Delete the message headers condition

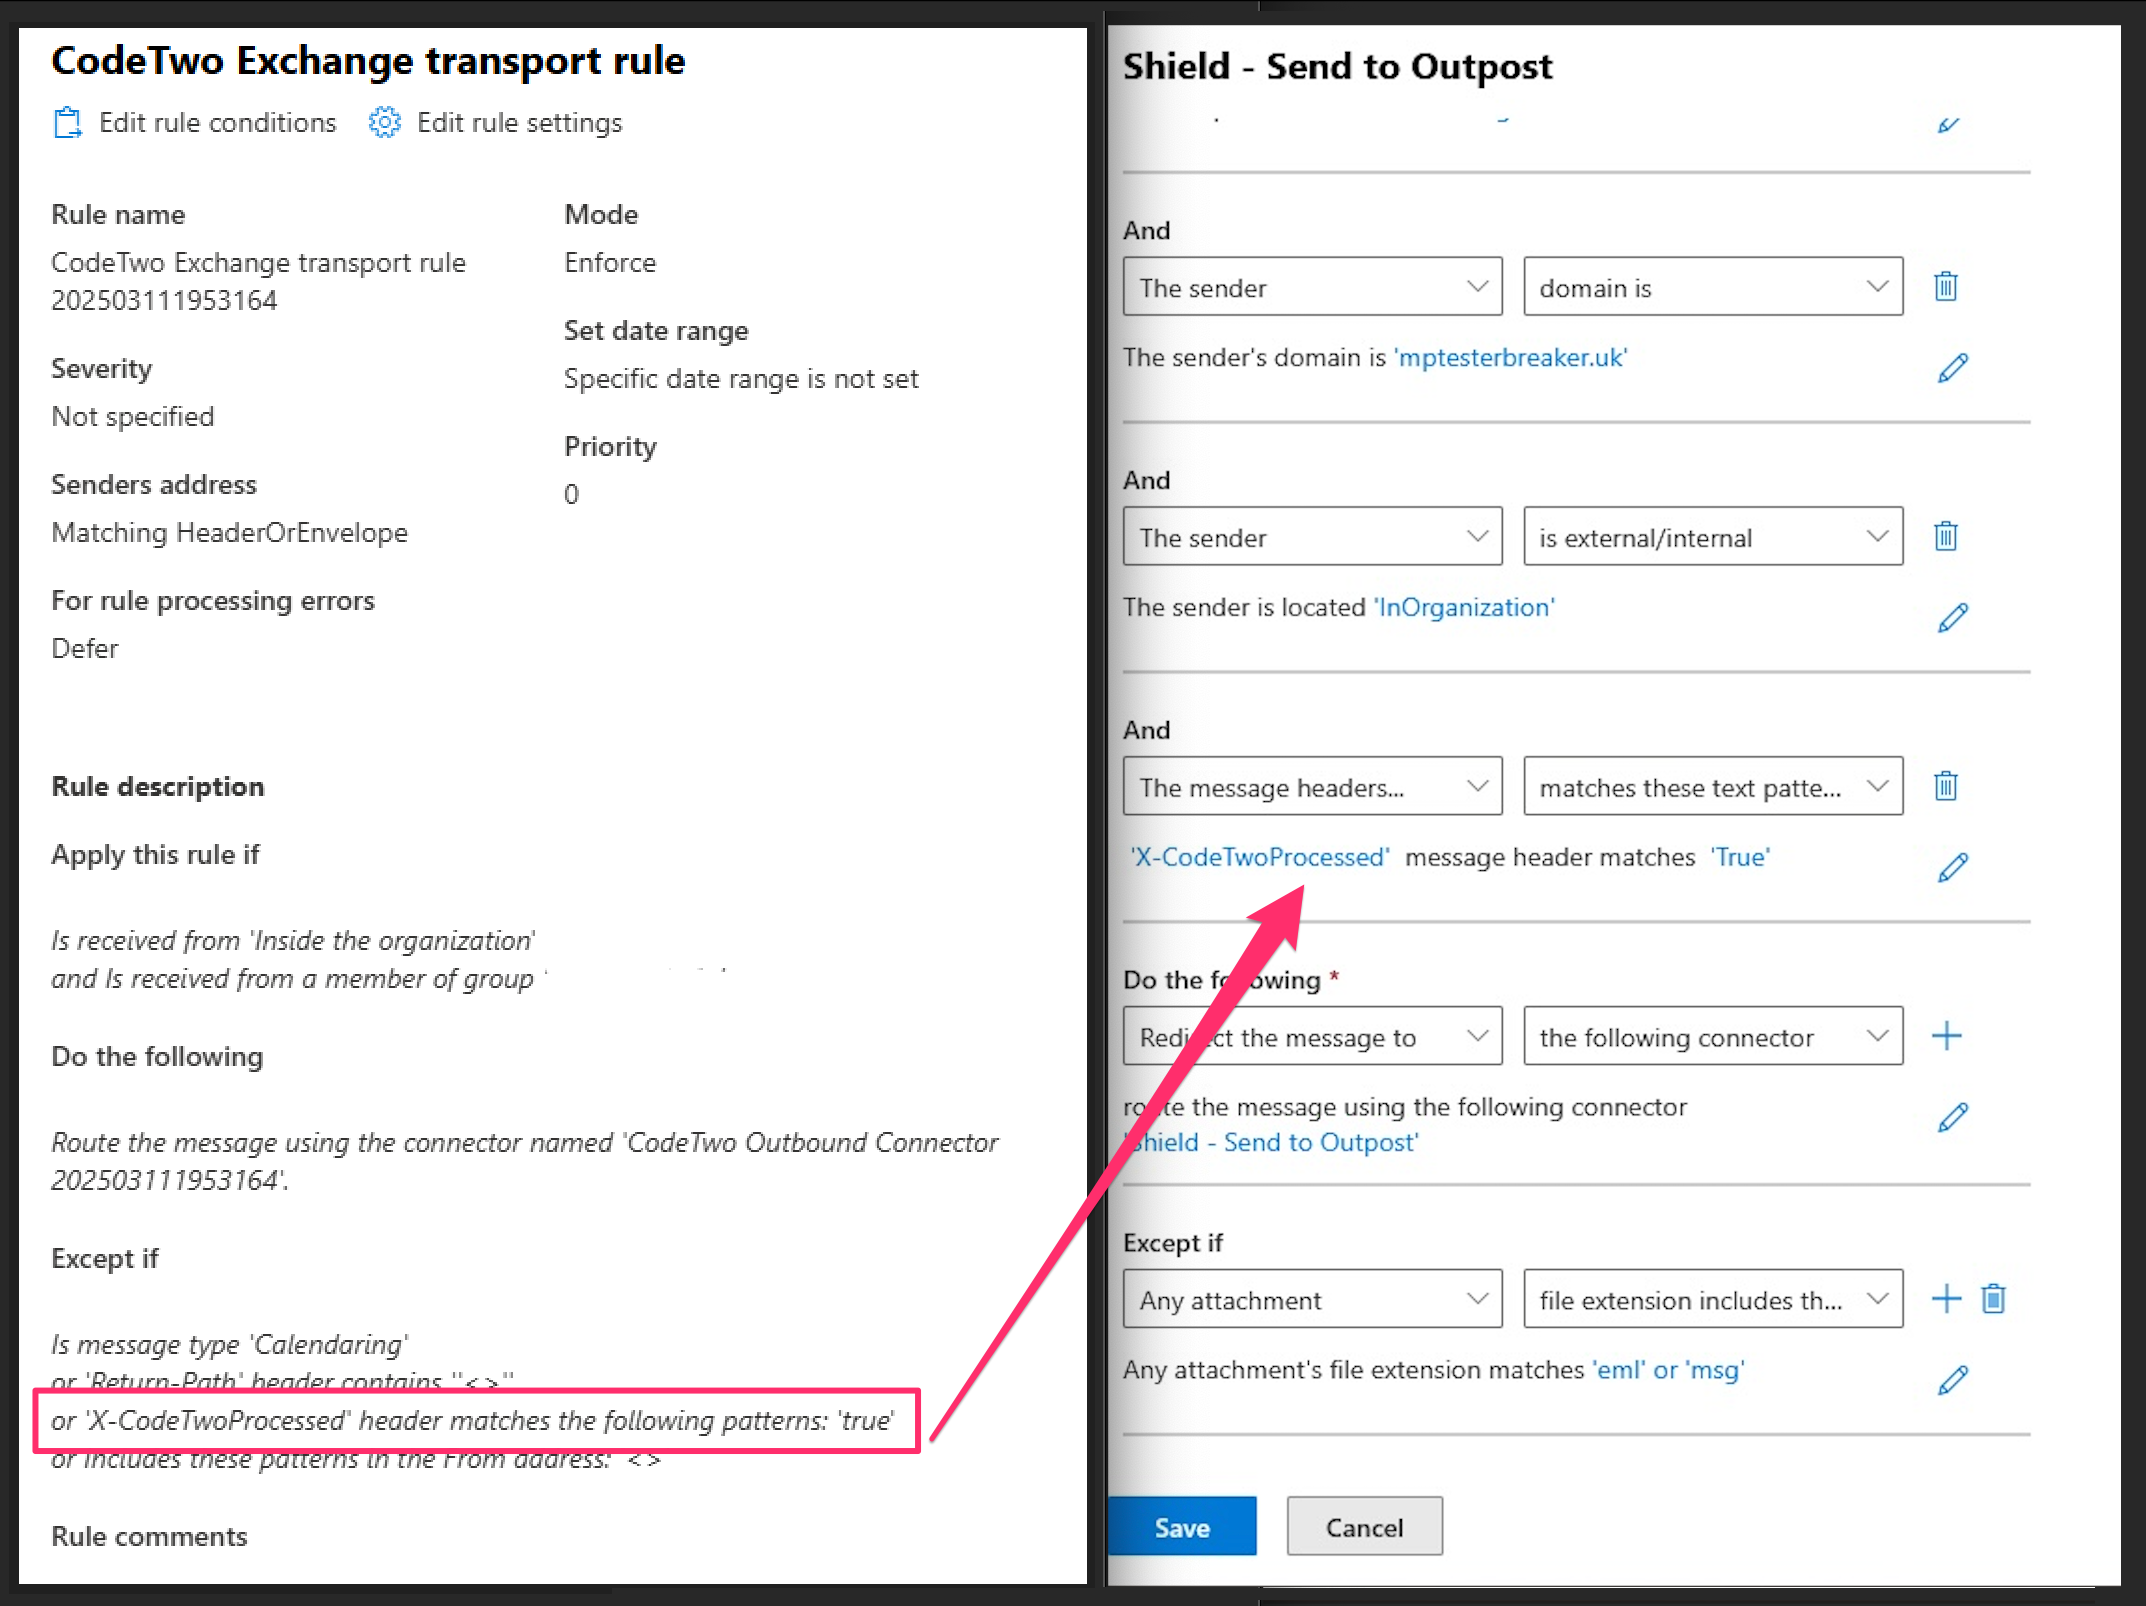coord(1945,787)
